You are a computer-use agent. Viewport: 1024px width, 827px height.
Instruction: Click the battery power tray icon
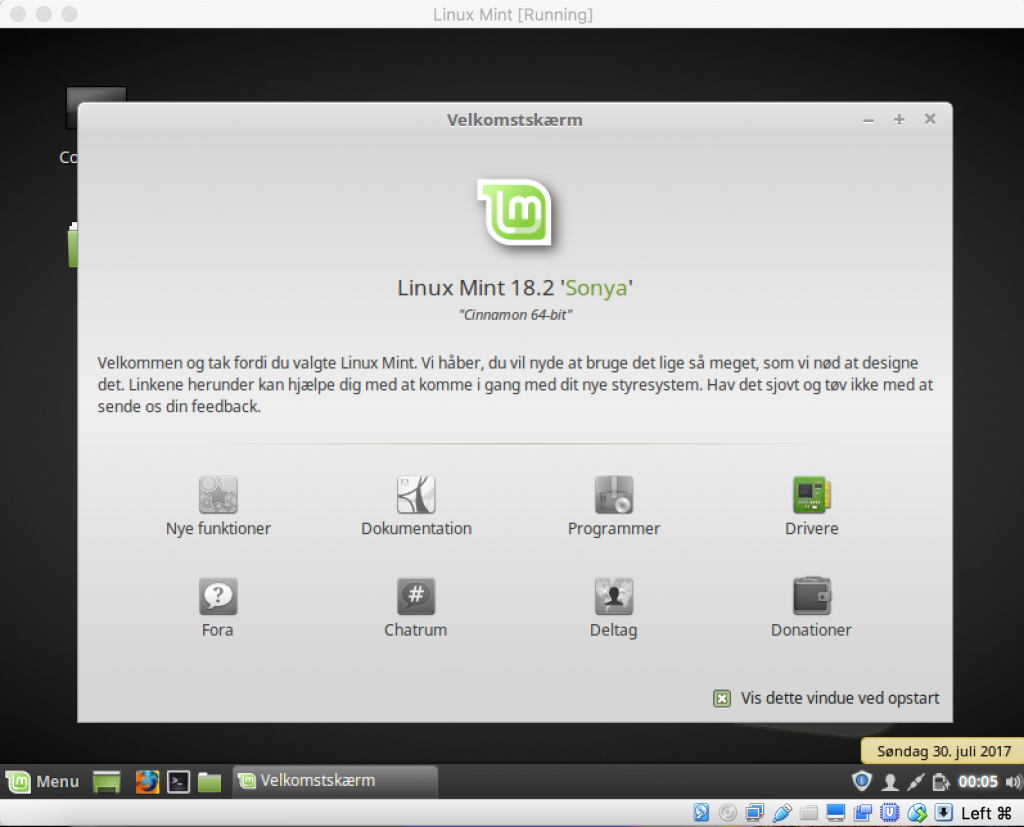(x=940, y=781)
